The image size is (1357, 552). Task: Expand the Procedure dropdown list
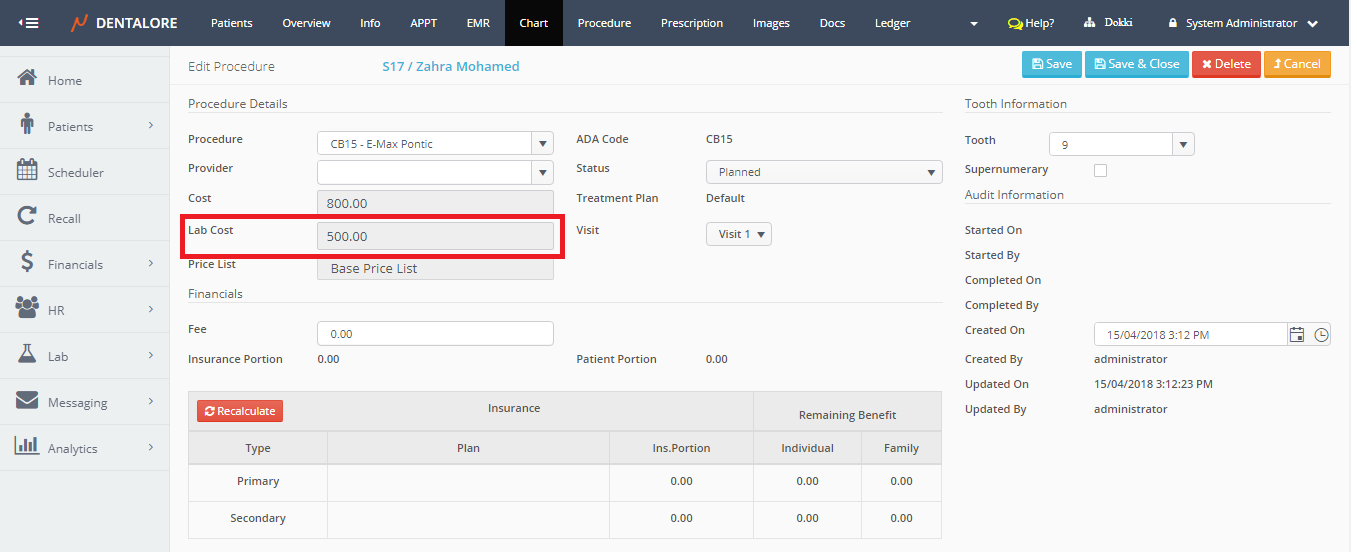[542, 144]
